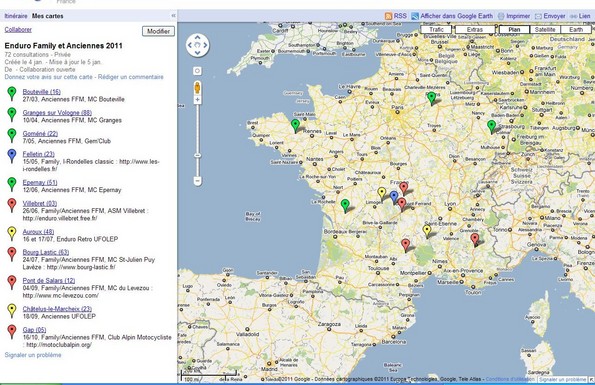Click the RSS feed icon
Image resolution: width=595 pixels, height=385 pixels.
coord(388,16)
